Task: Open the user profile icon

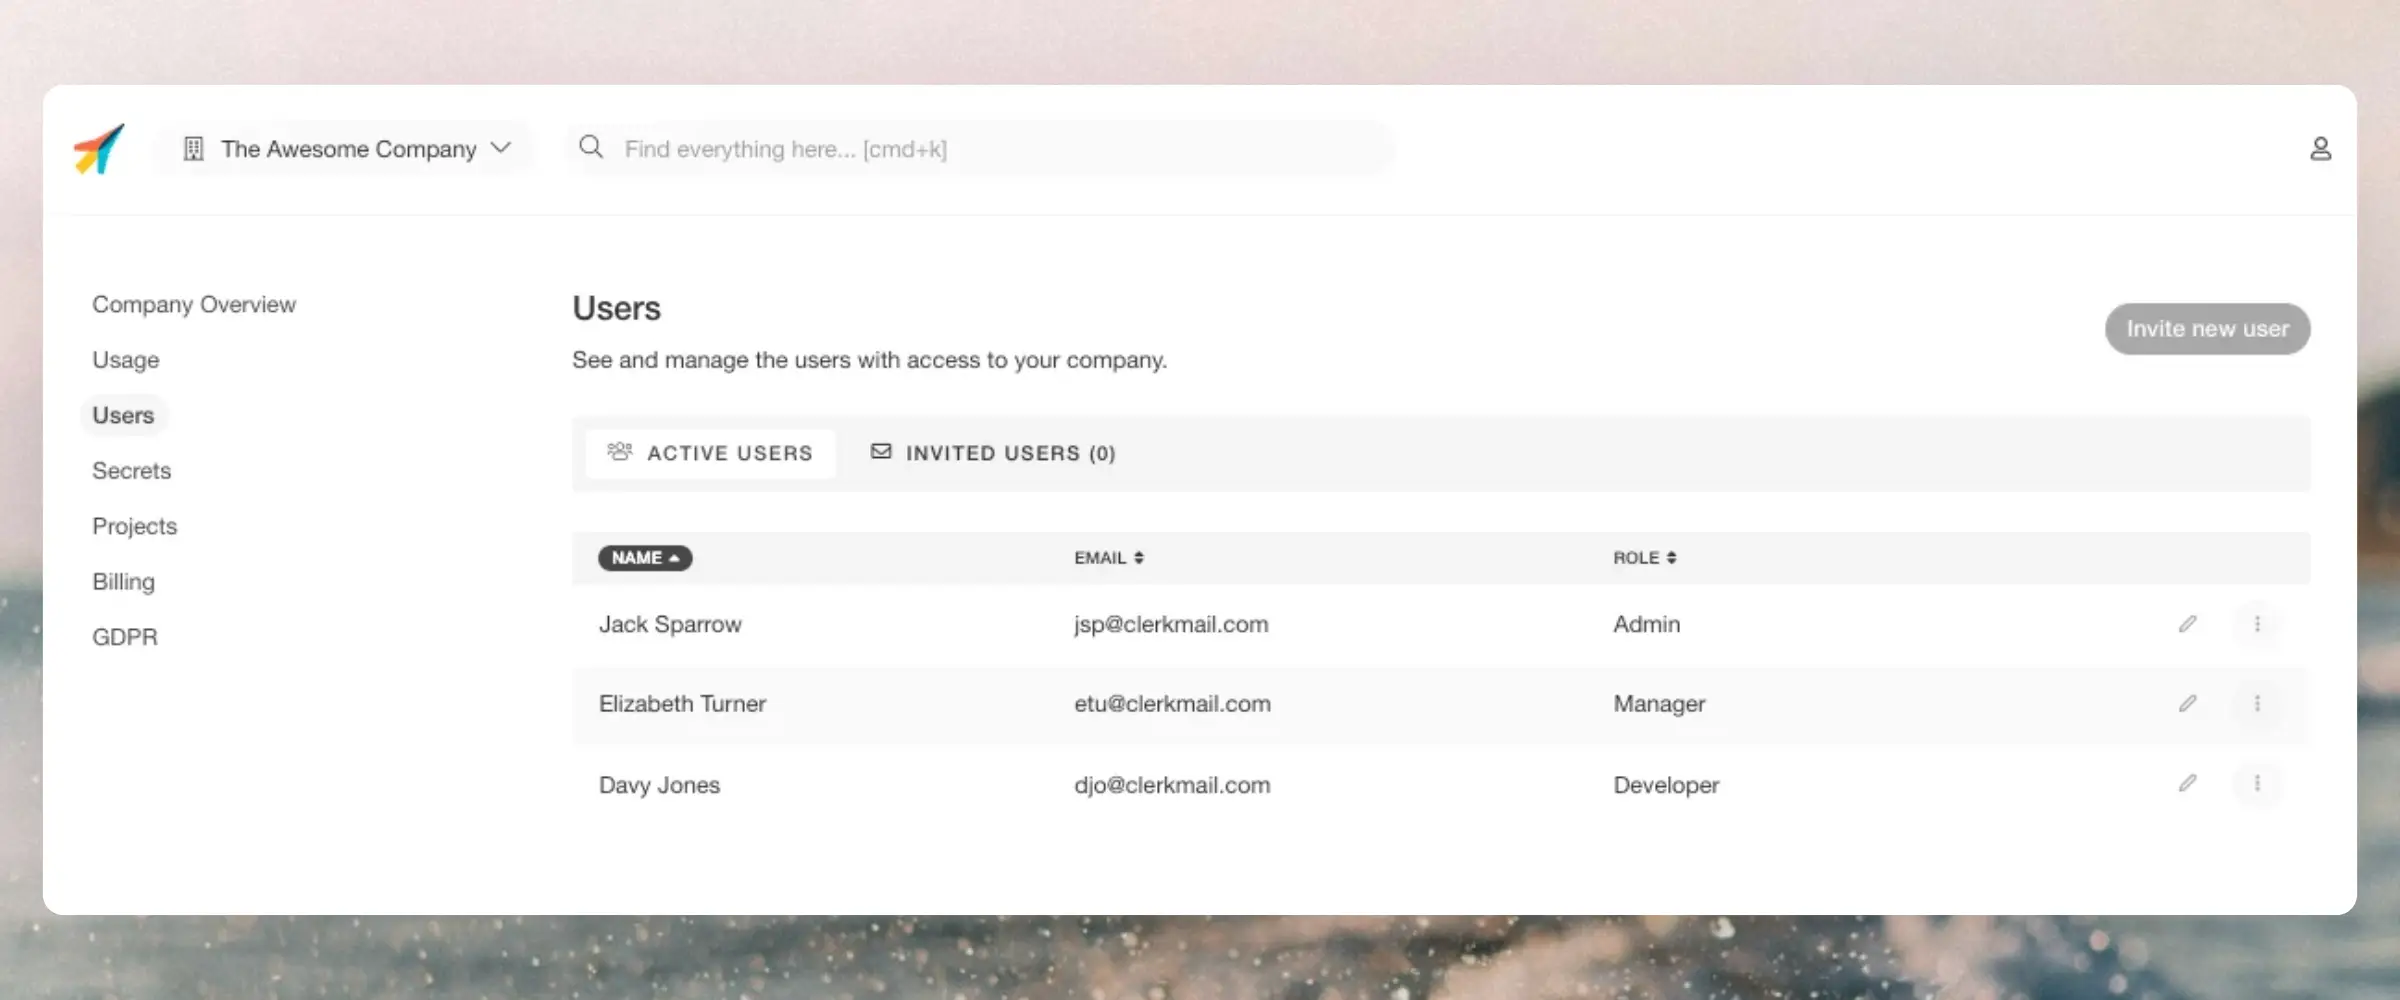Action: pyautogui.click(x=2320, y=149)
